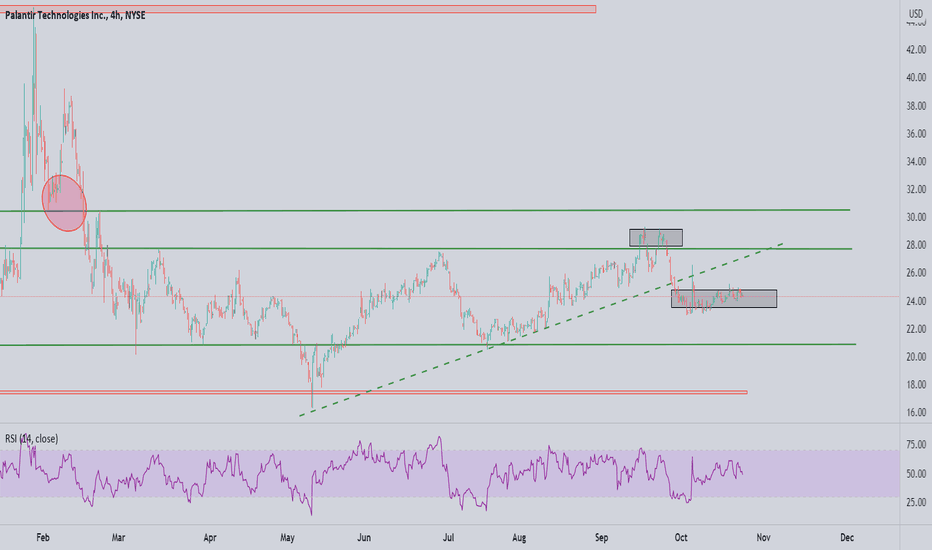
Task: Click the 20.00 price axis label
Action: pos(916,357)
